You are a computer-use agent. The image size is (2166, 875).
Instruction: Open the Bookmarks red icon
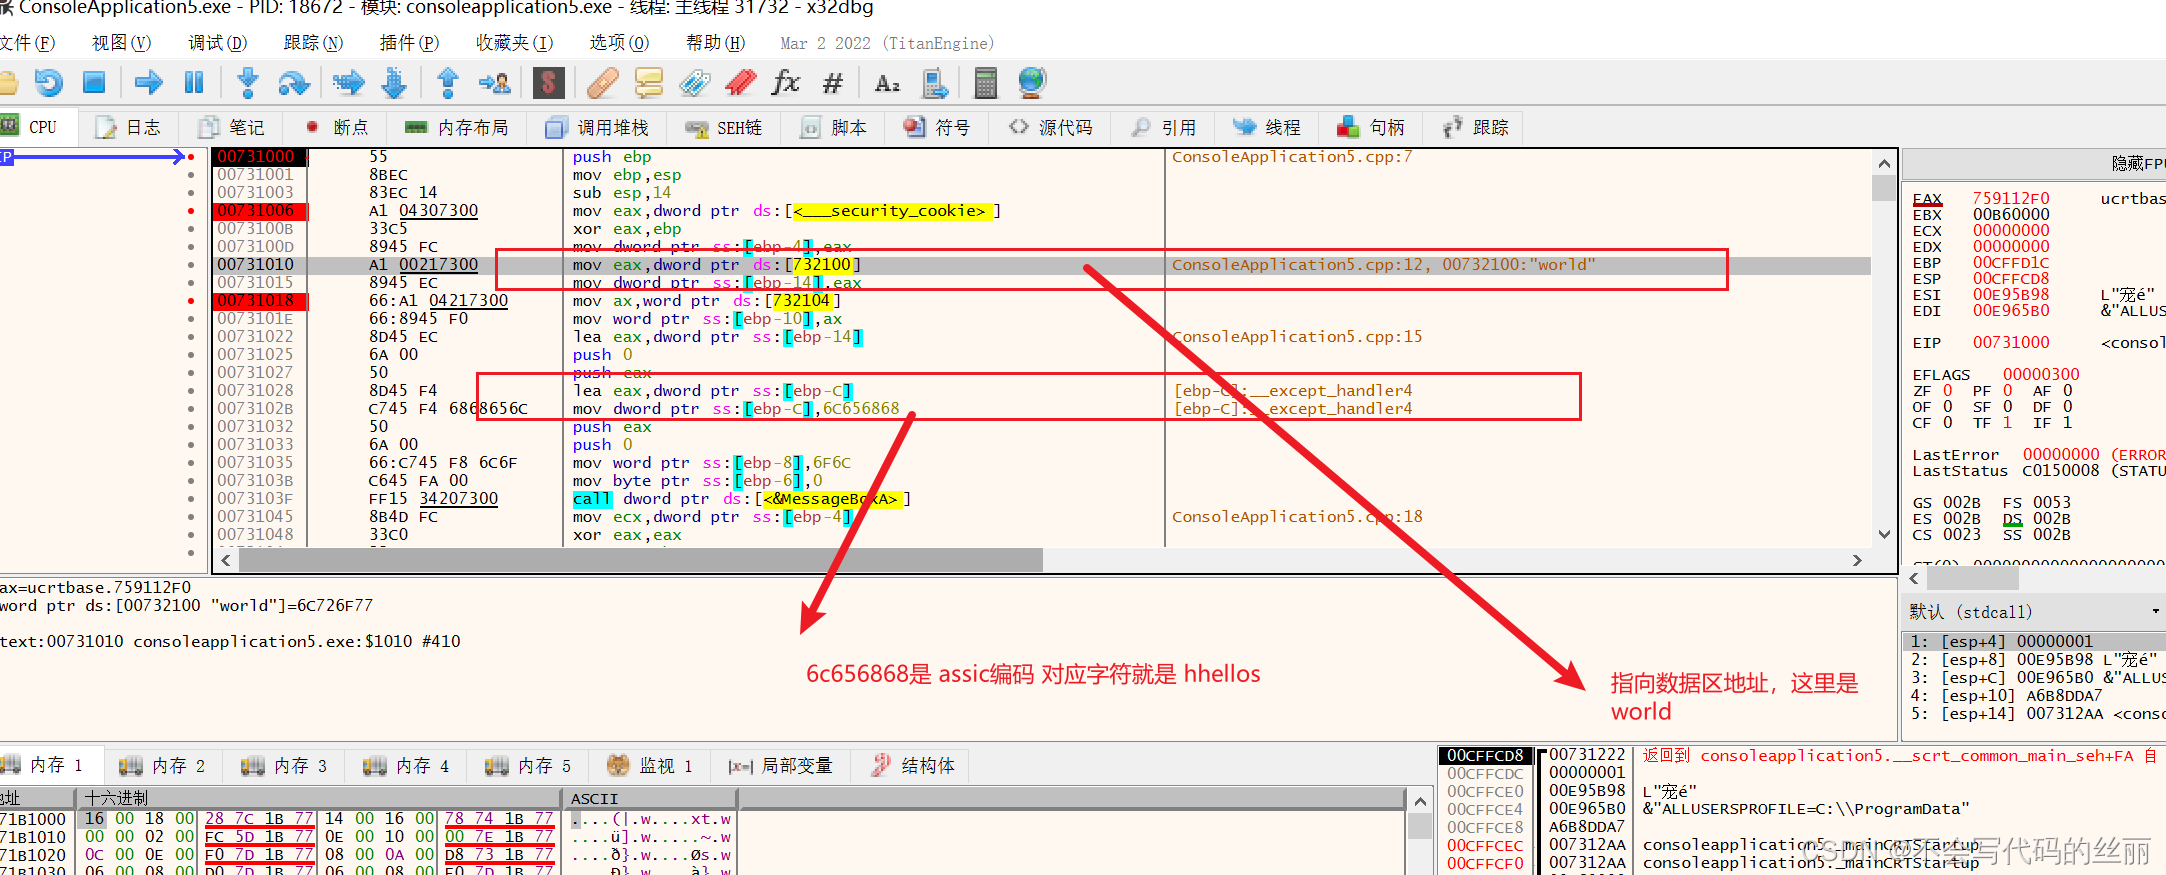(x=740, y=83)
